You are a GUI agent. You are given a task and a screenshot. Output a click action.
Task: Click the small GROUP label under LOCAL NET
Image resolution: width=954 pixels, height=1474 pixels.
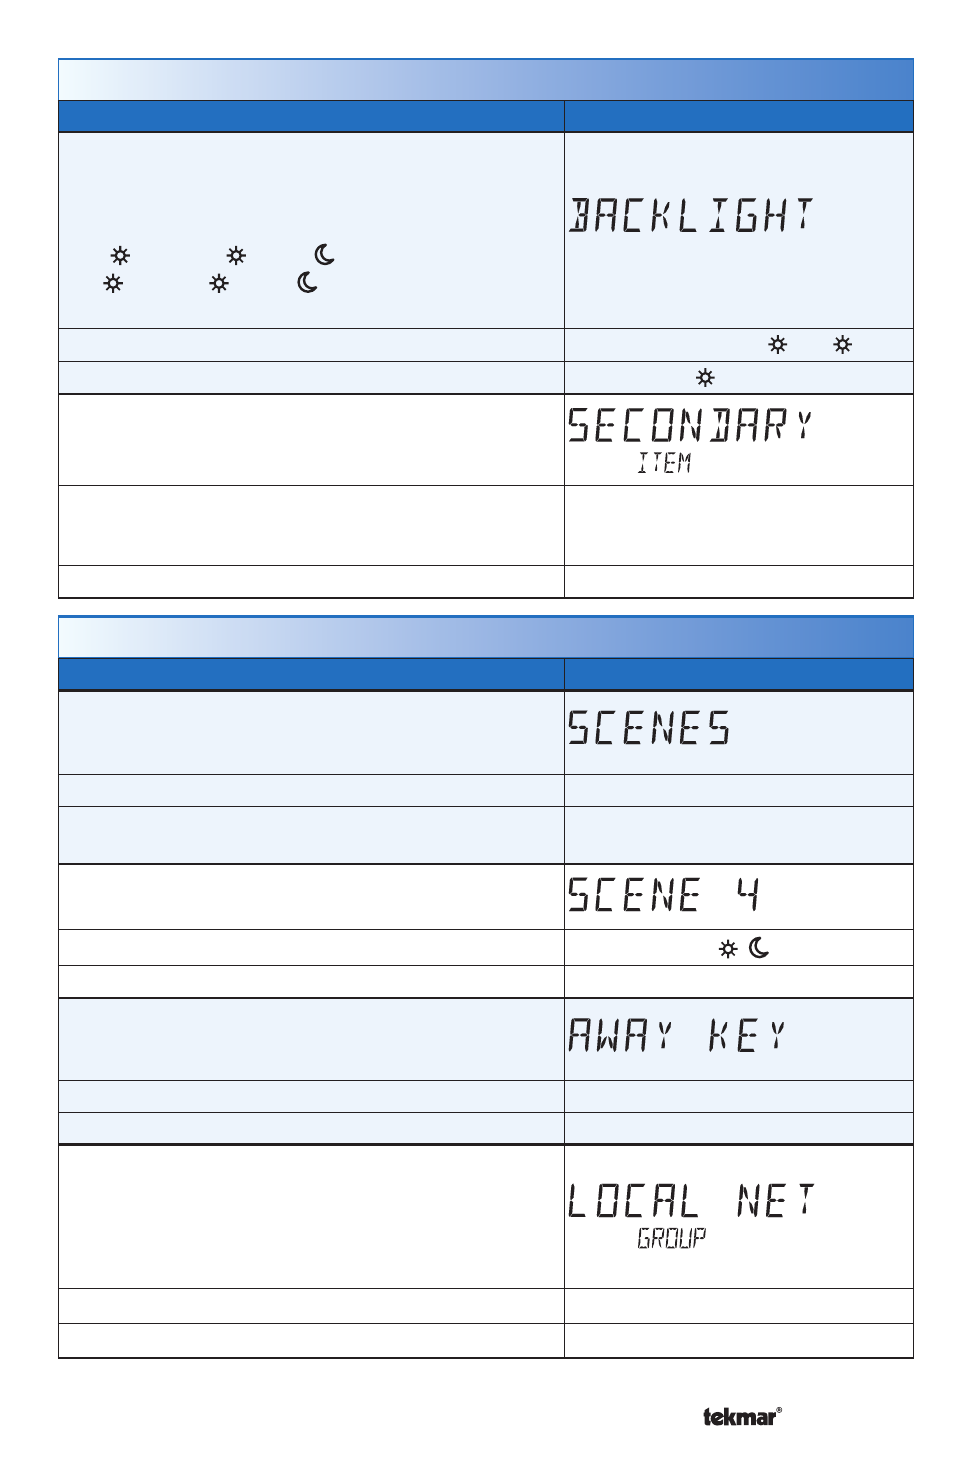671,1238
